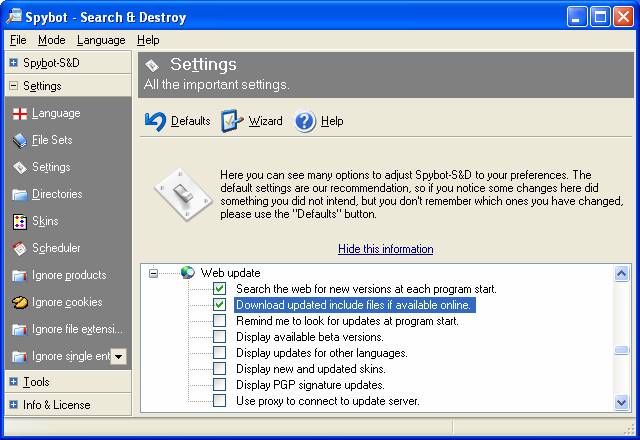Click the Defaults undo arrow icon
This screenshot has height=440, width=640.
click(x=156, y=121)
